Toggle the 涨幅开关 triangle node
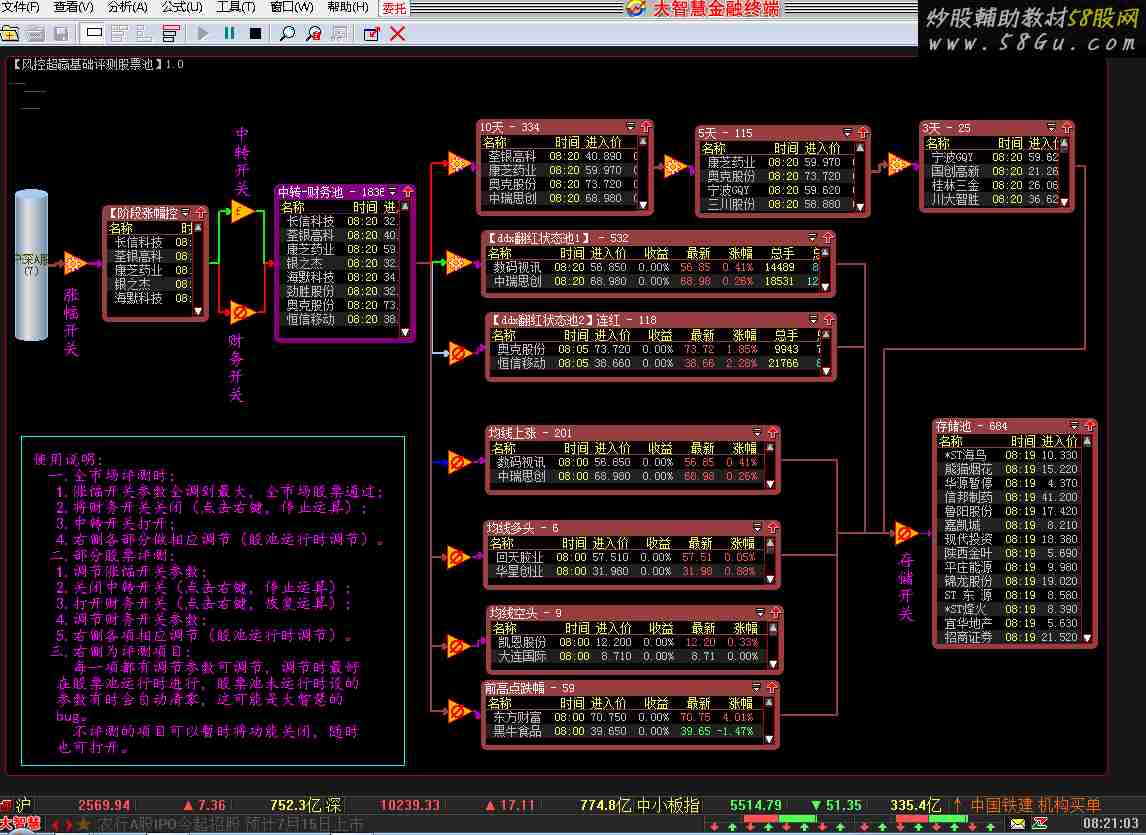This screenshot has width=1146, height=835. coord(74,263)
